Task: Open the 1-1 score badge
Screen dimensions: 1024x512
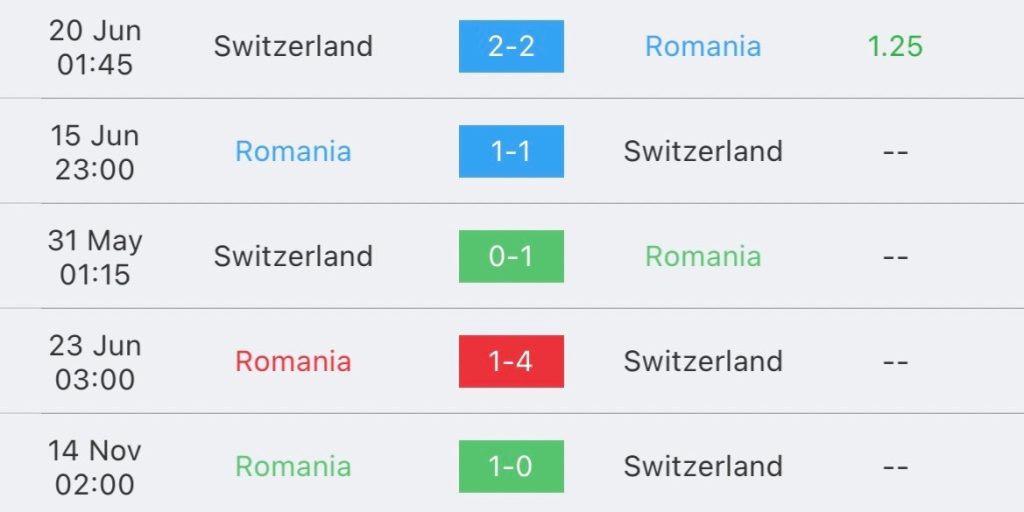Action: [x=511, y=152]
